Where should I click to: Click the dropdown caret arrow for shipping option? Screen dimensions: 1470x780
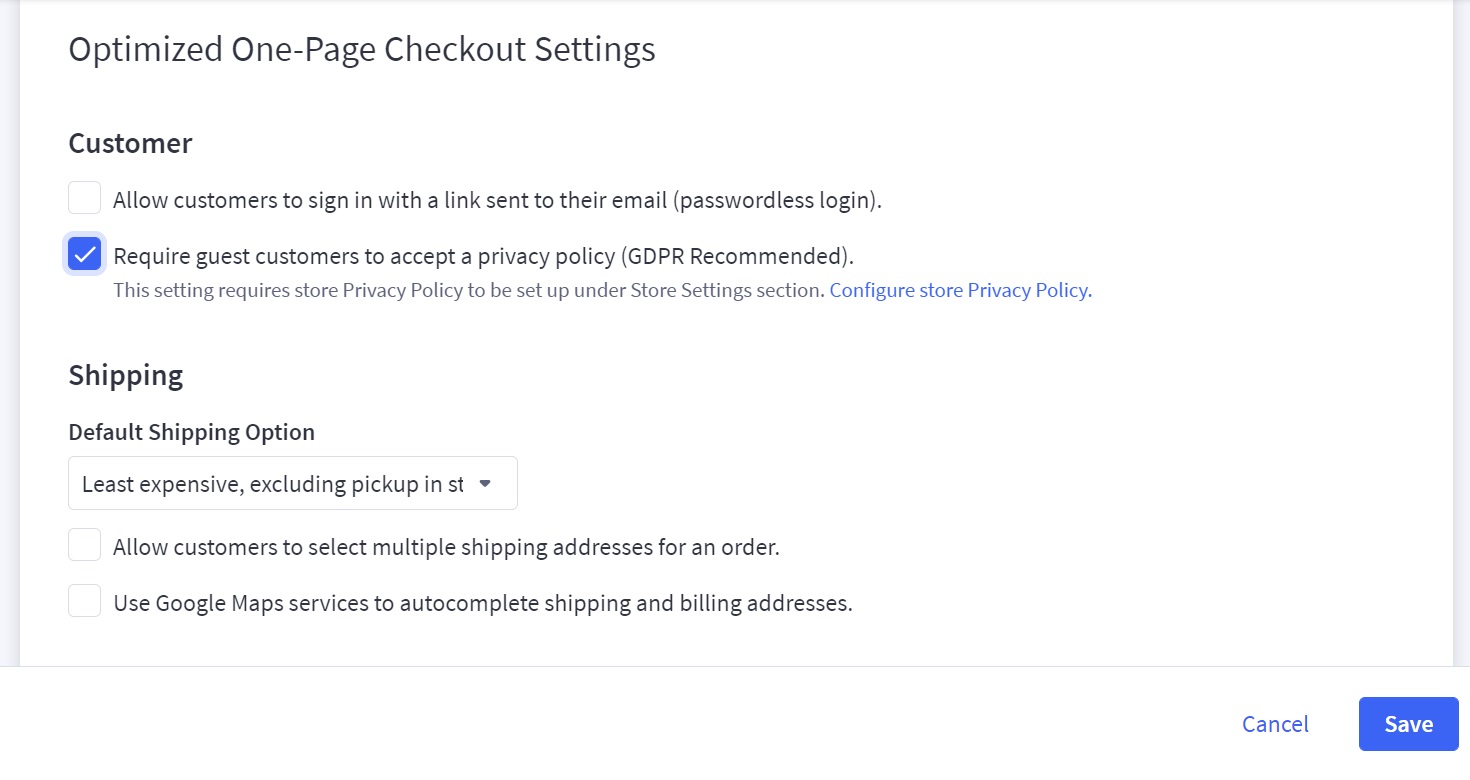pyautogui.click(x=485, y=484)
